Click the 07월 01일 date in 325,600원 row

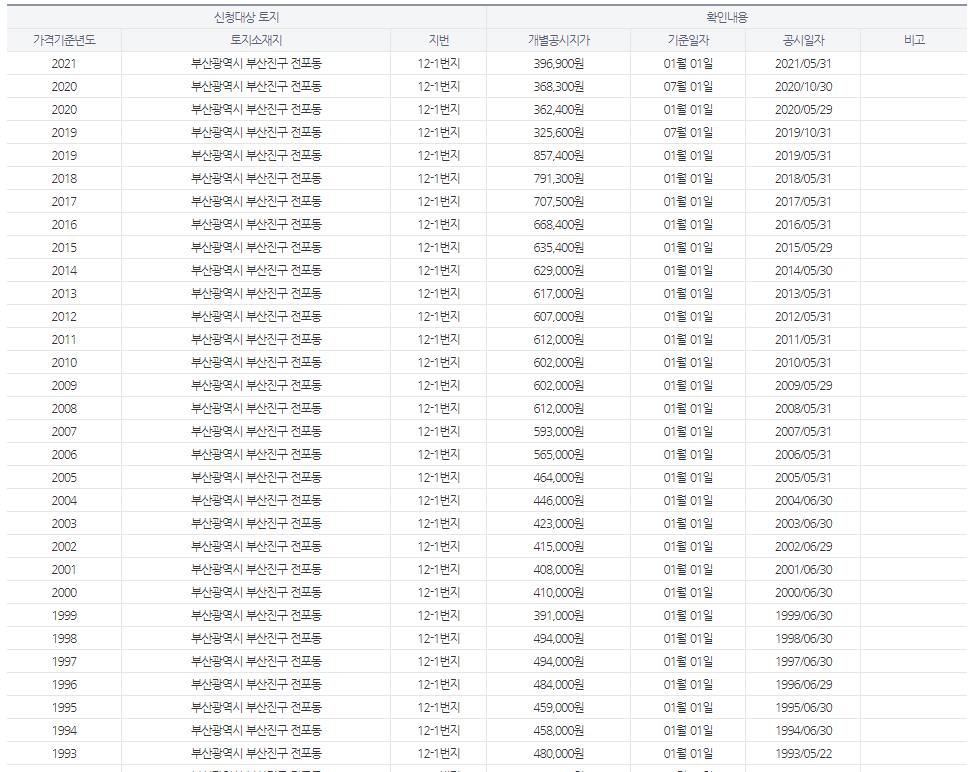pos(688,132)
